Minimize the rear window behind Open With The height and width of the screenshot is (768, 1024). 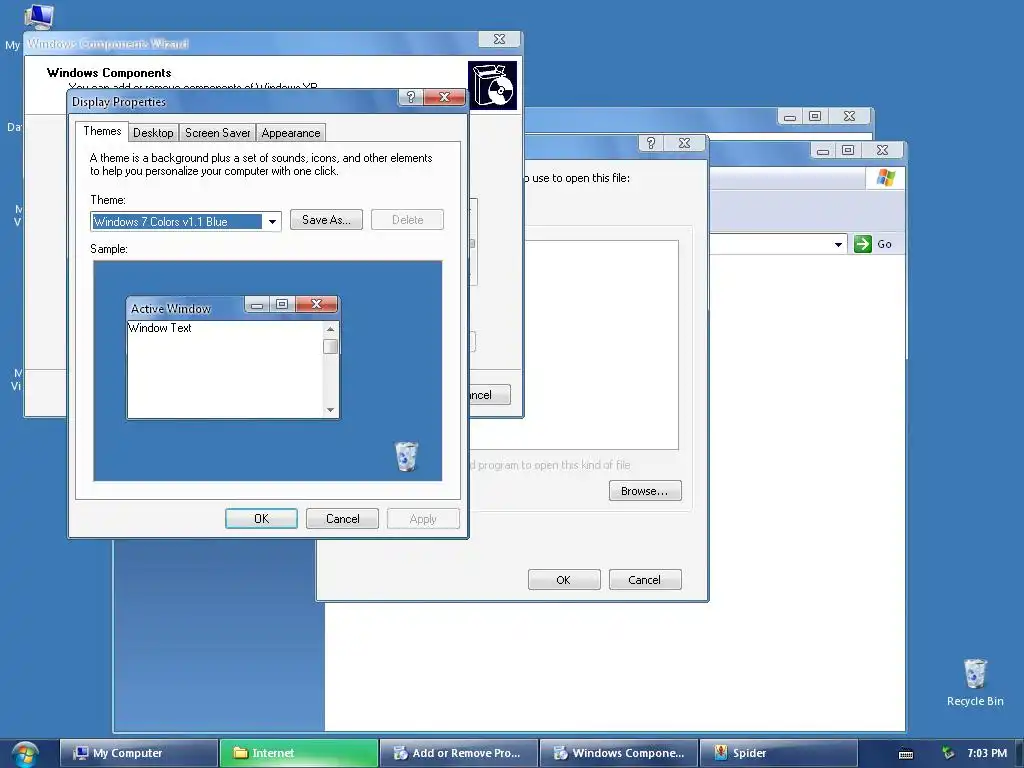click(x=790, y=117)
